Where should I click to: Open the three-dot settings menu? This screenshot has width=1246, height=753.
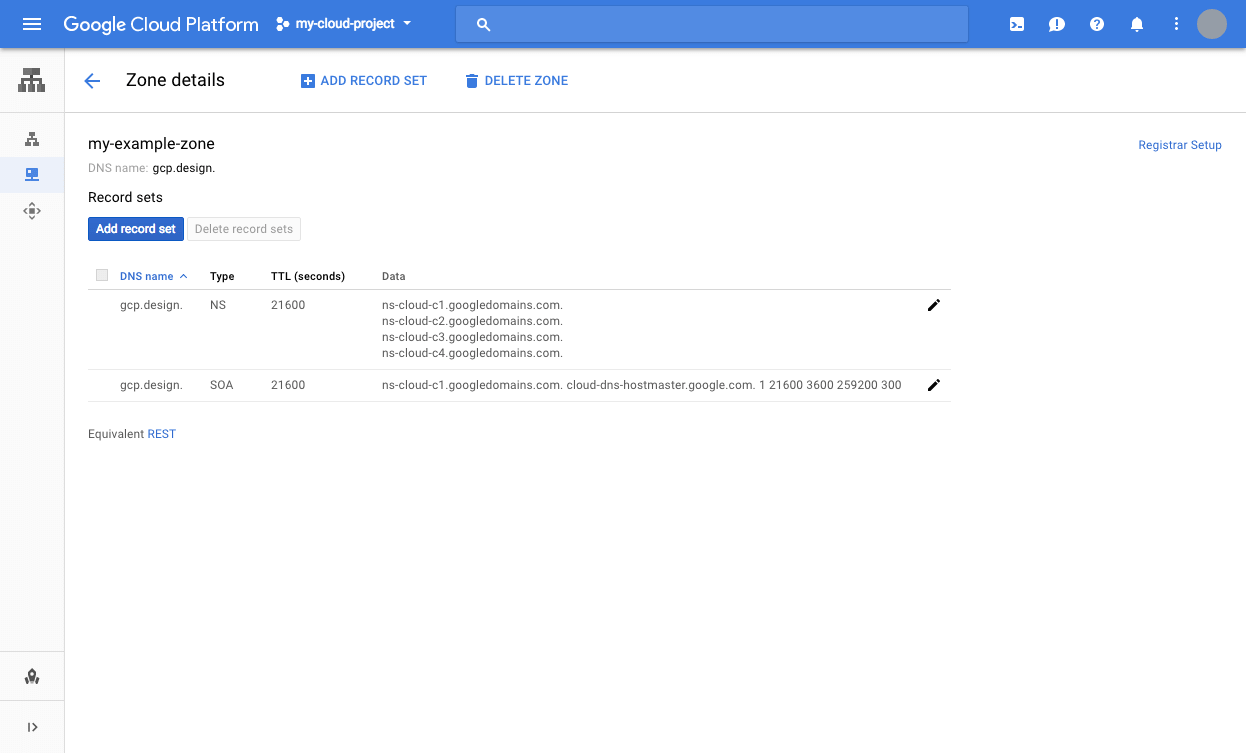coord(1177,24)
